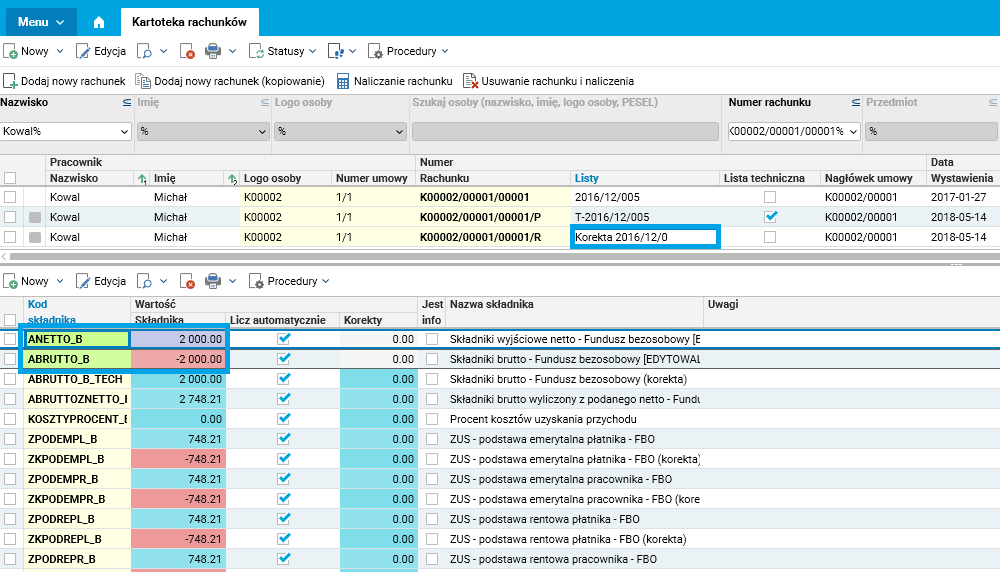Click the printer icon in top toolbar
1000x572 pixels.
pos(213,51)
